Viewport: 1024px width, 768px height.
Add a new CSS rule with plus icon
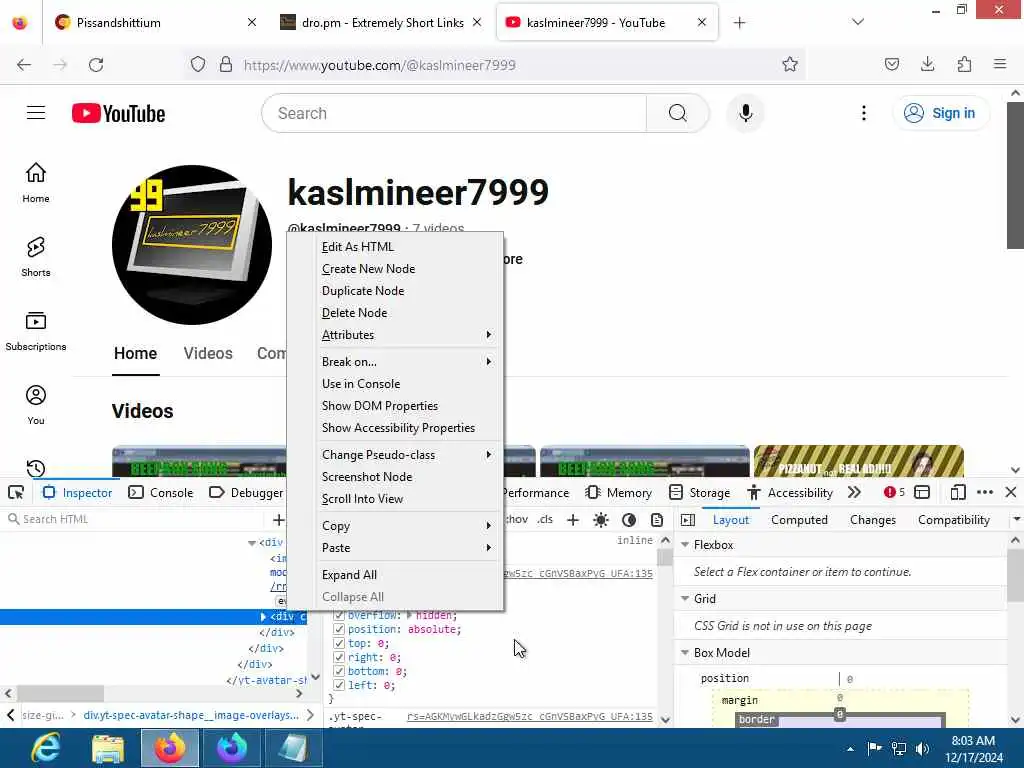(573, 520)
